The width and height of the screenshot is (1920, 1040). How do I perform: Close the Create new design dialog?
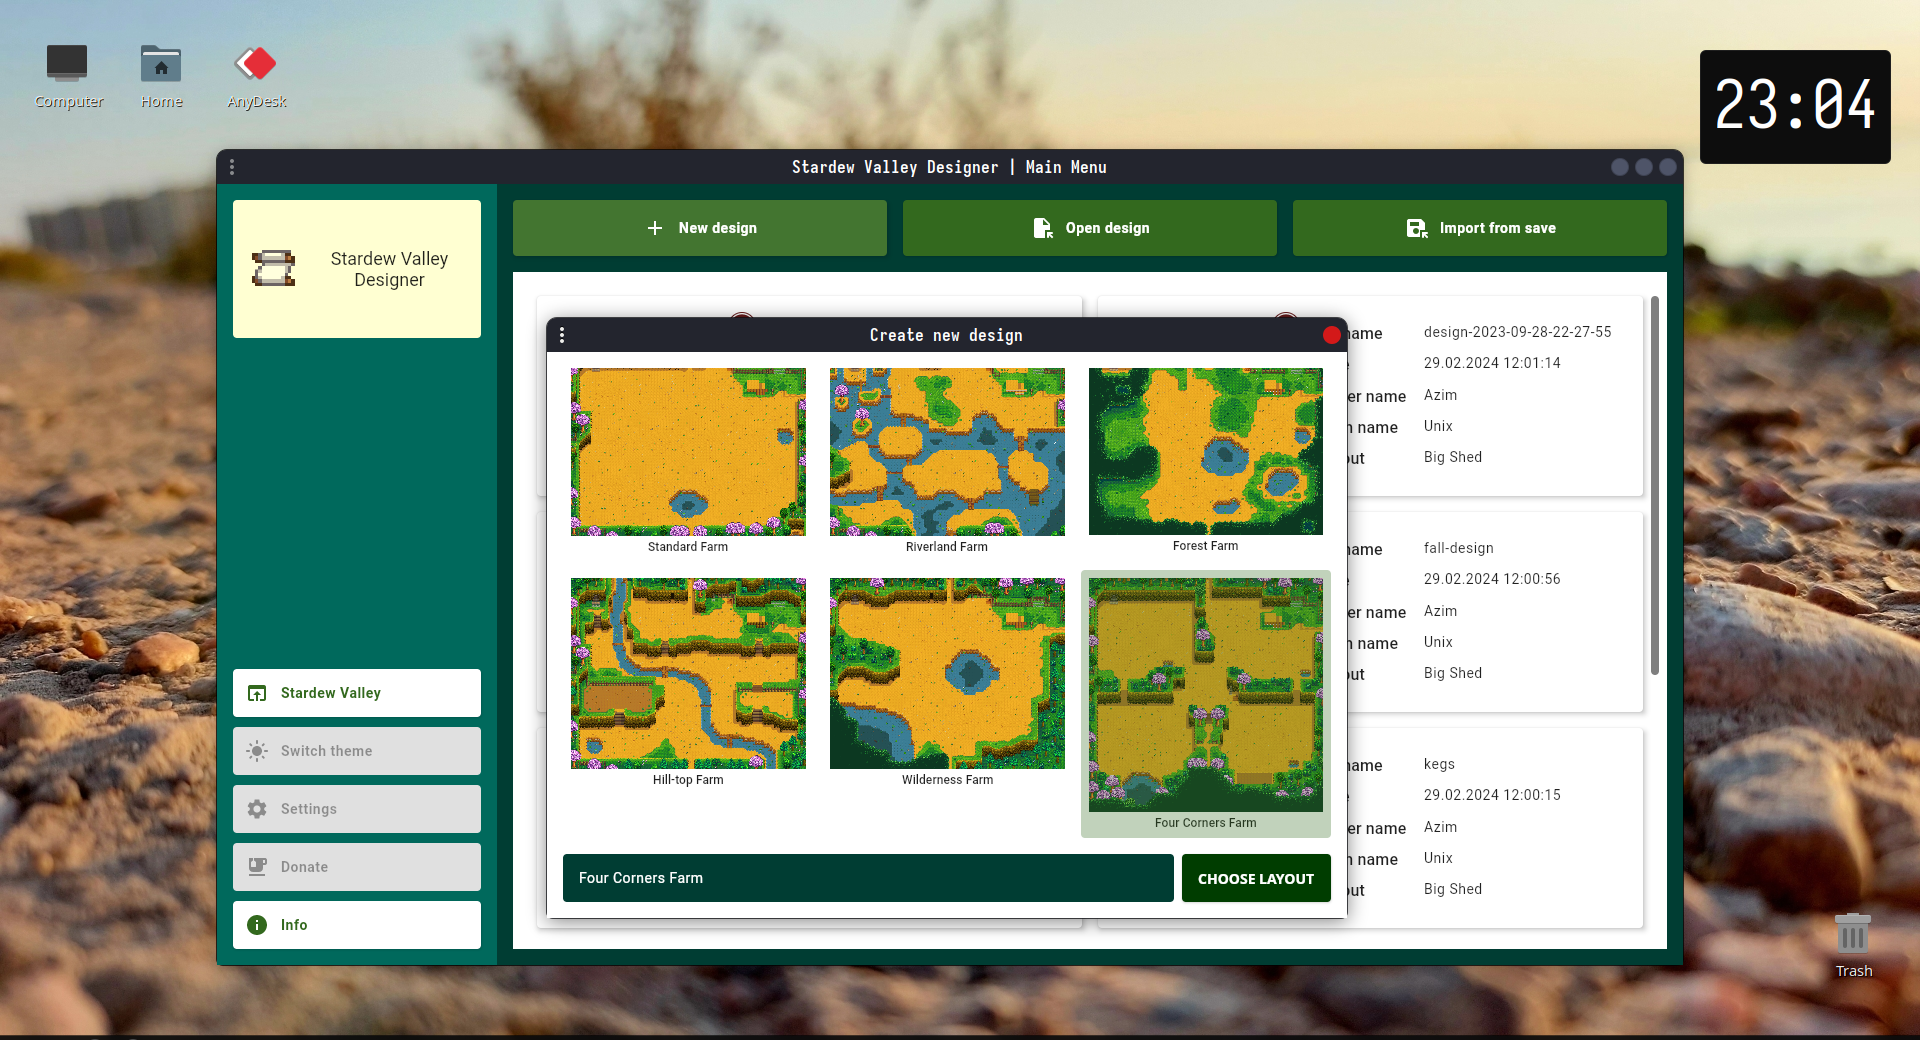click(x=1331, y=335)
